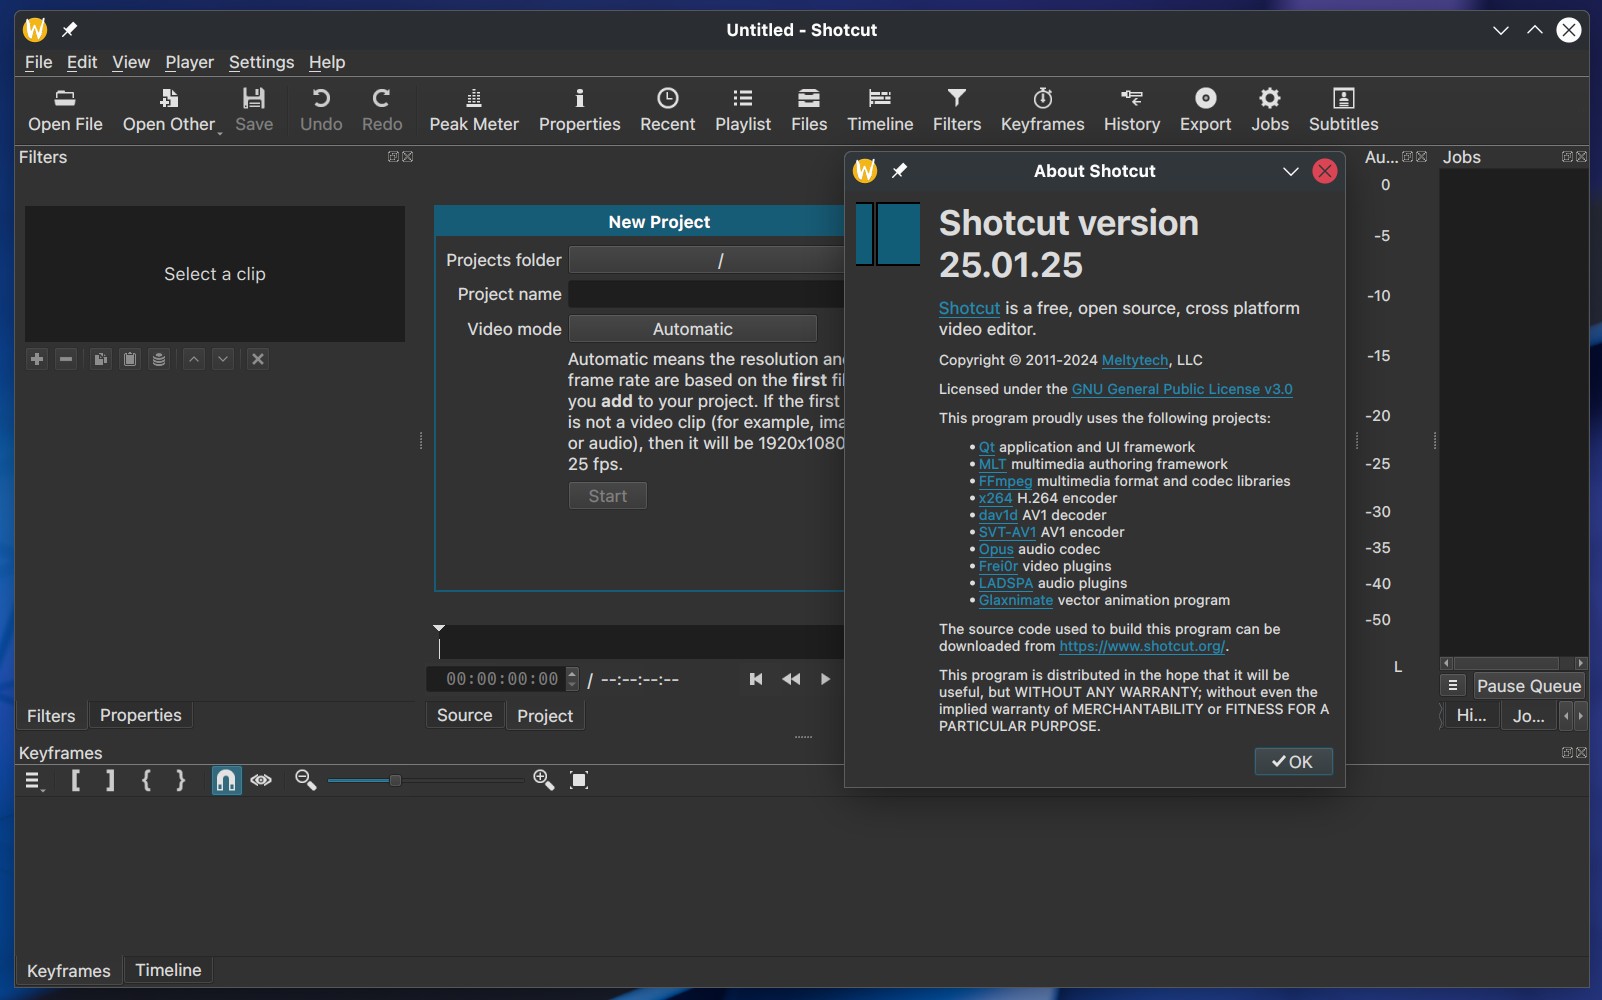Open the Edit menu
The width and height of the screenshot is (1602, 1000).
pos(82,62)
